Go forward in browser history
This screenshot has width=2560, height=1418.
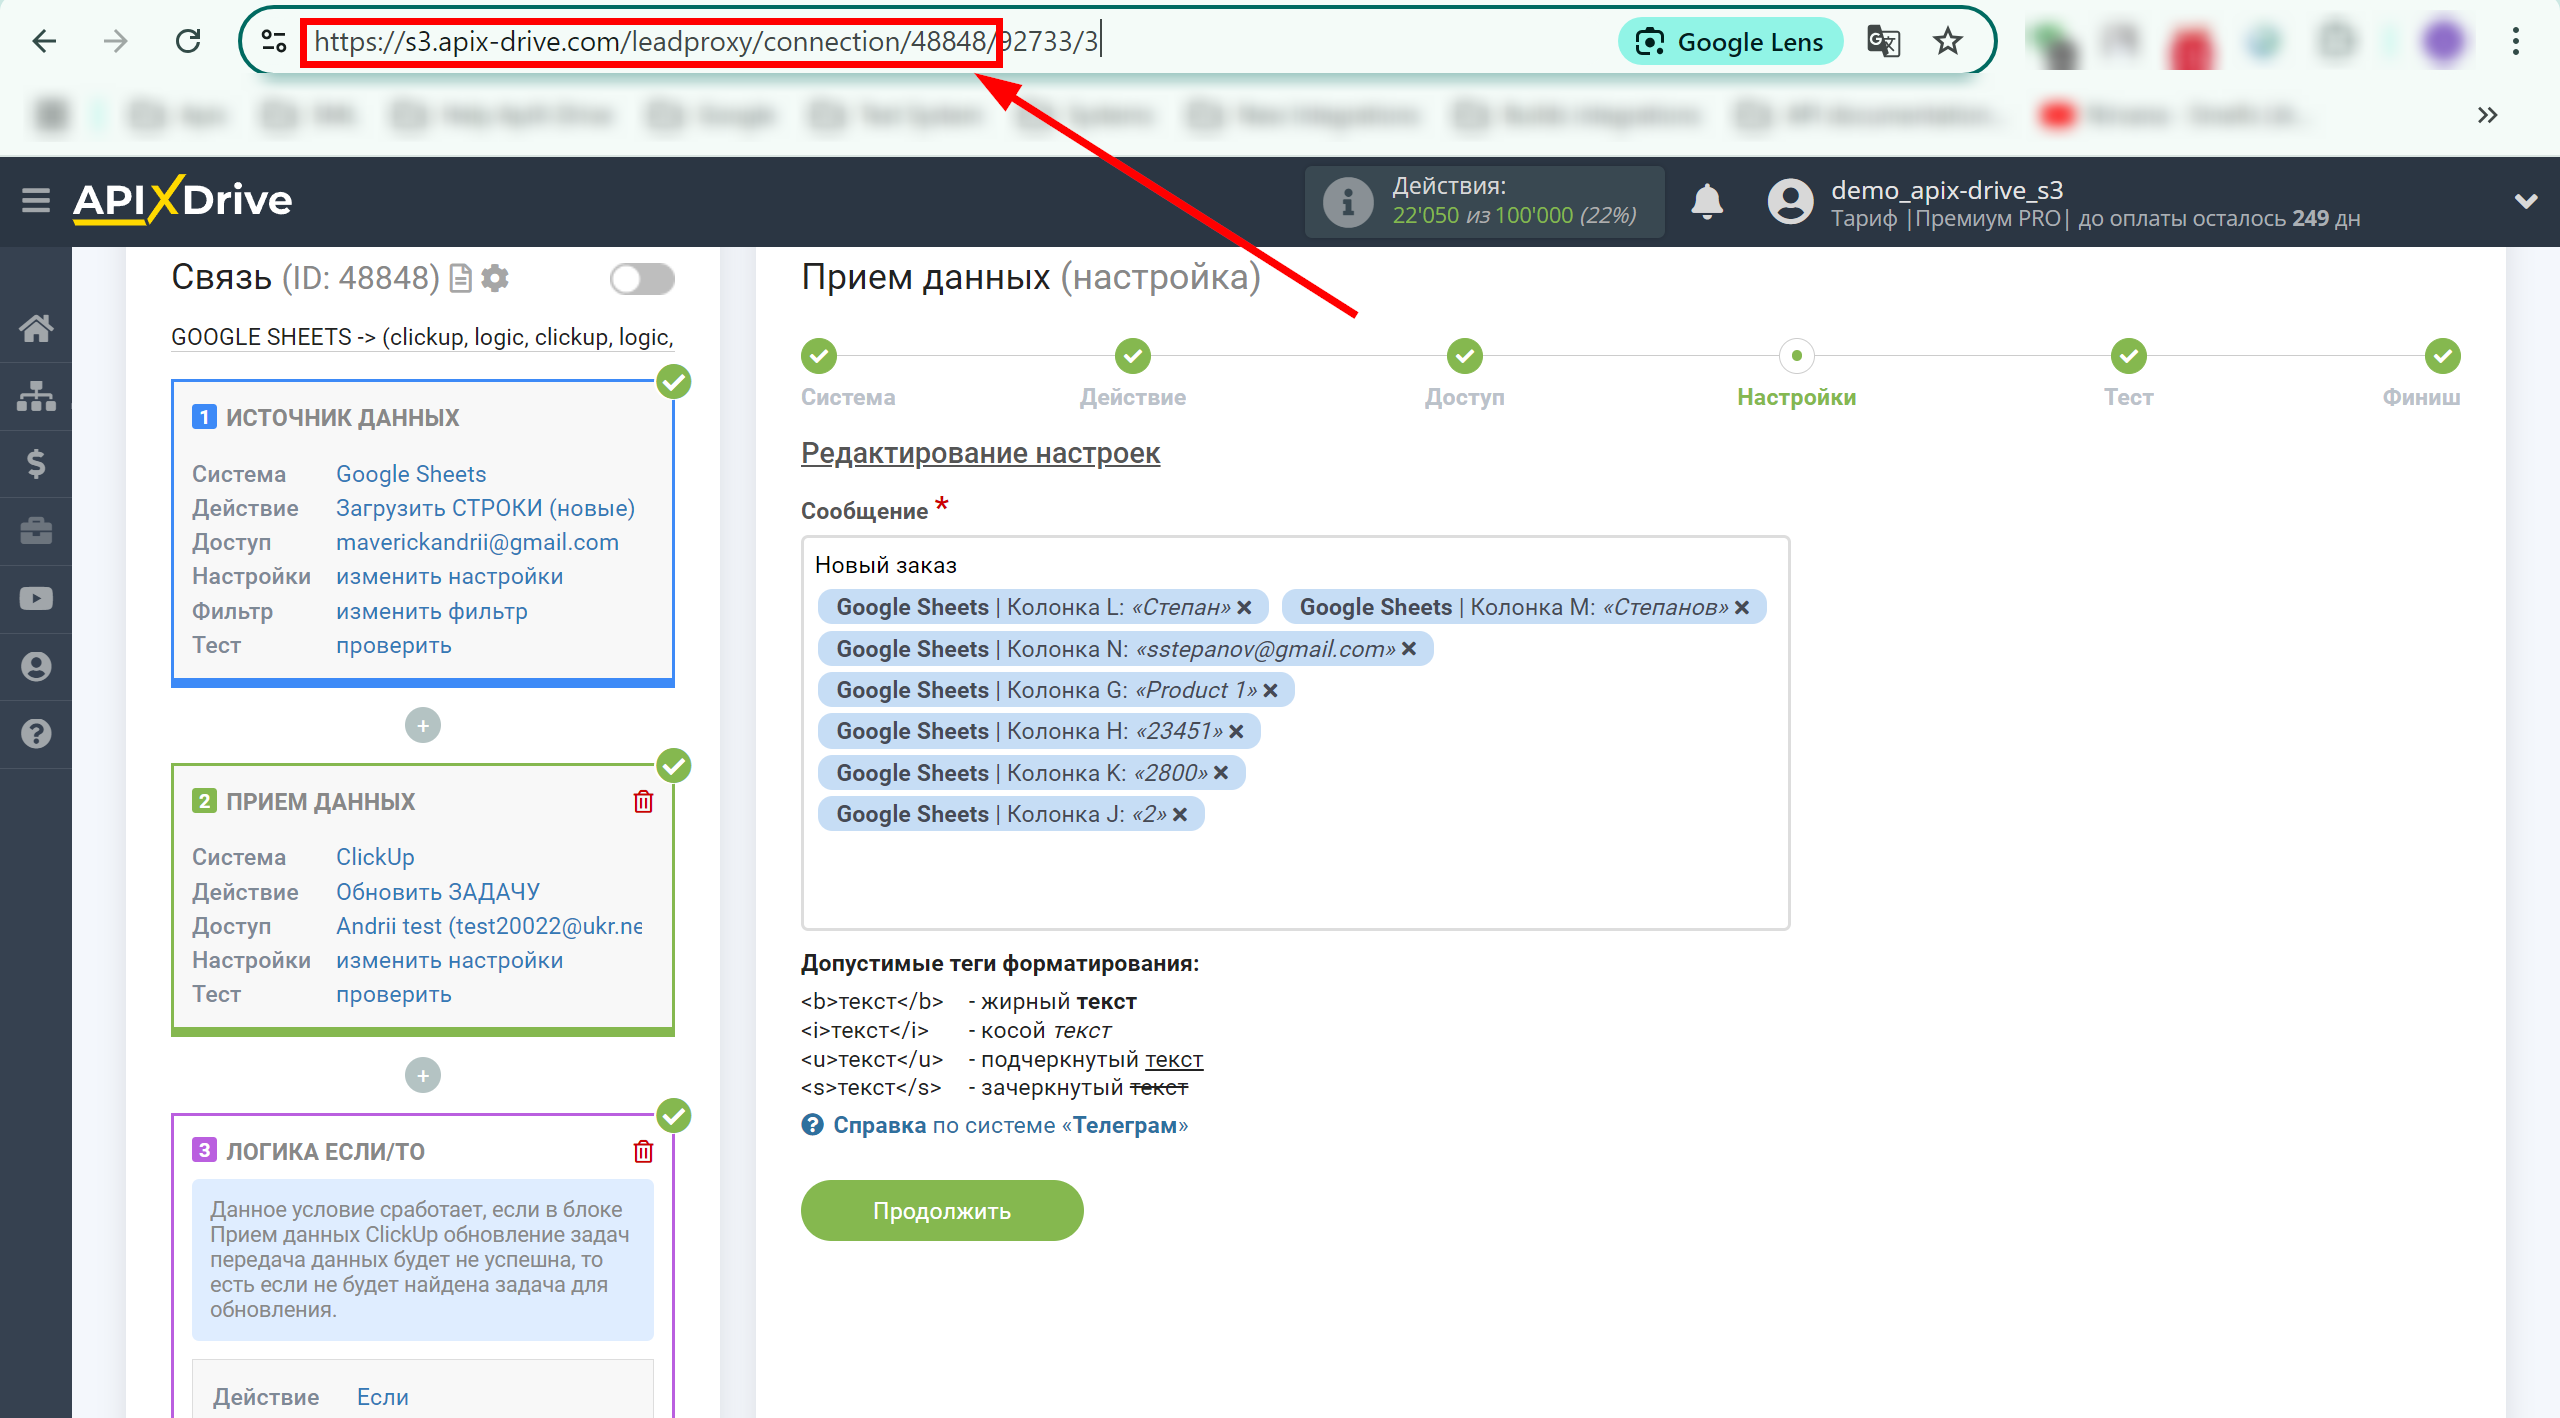116,41
